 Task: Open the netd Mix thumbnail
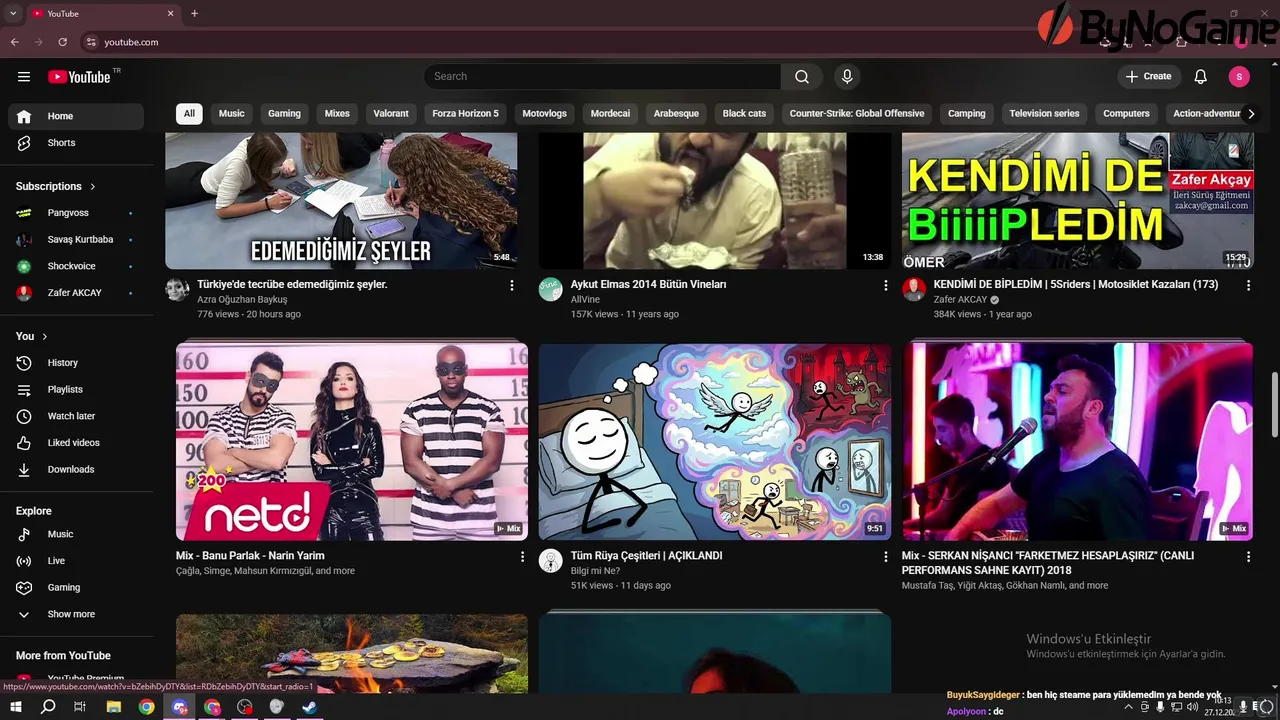point(352,442)
